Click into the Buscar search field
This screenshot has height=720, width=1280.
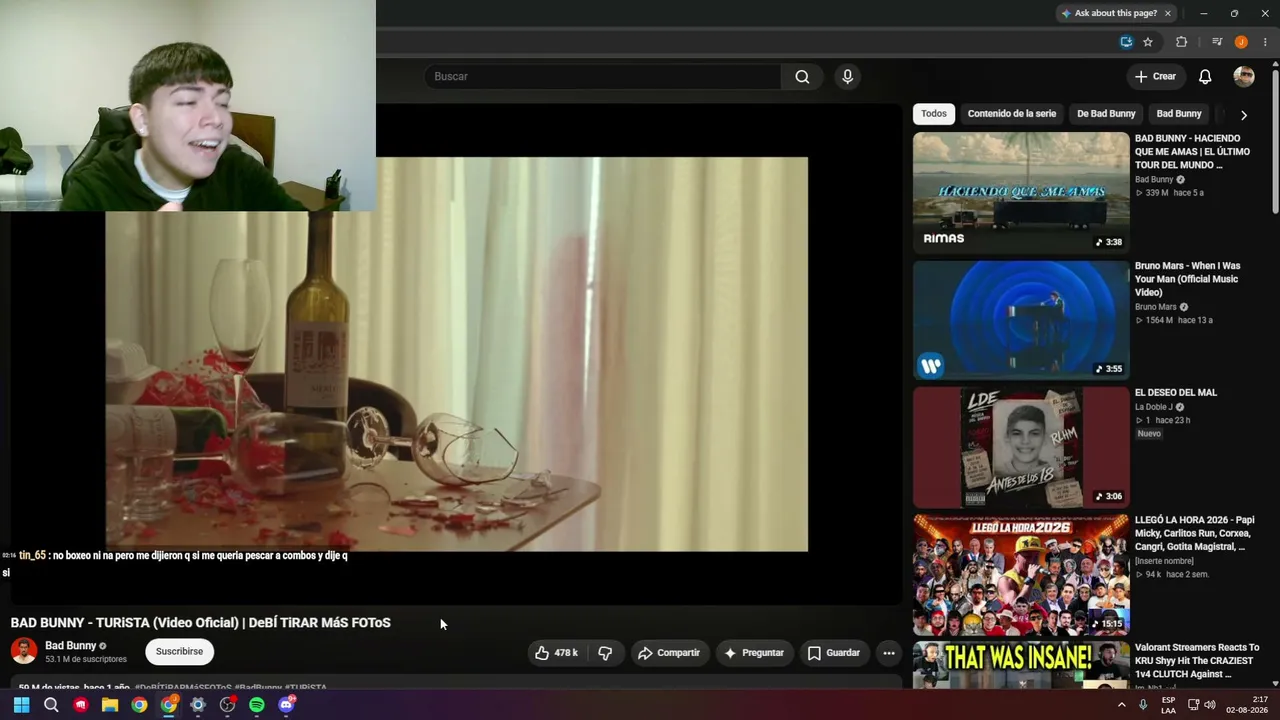coord(603,77)
